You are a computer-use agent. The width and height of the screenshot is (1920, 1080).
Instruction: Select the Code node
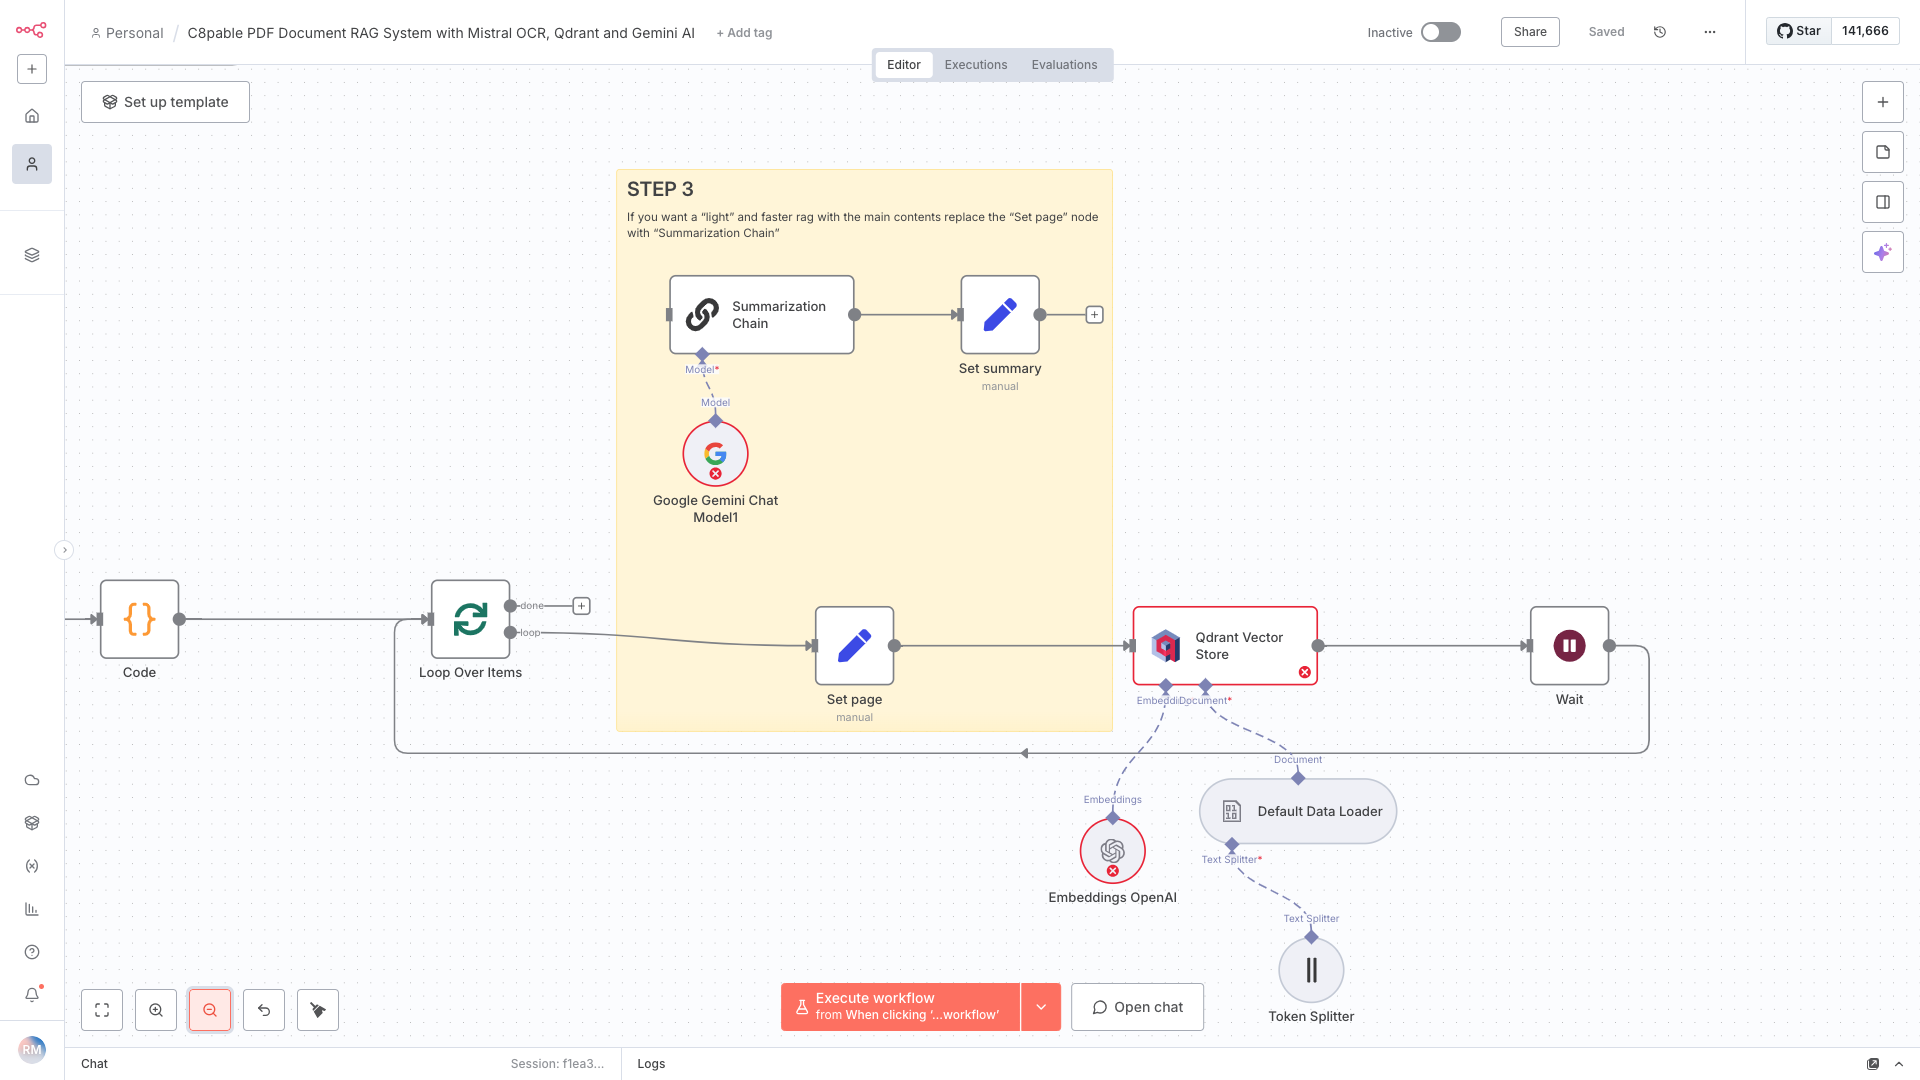139,619
